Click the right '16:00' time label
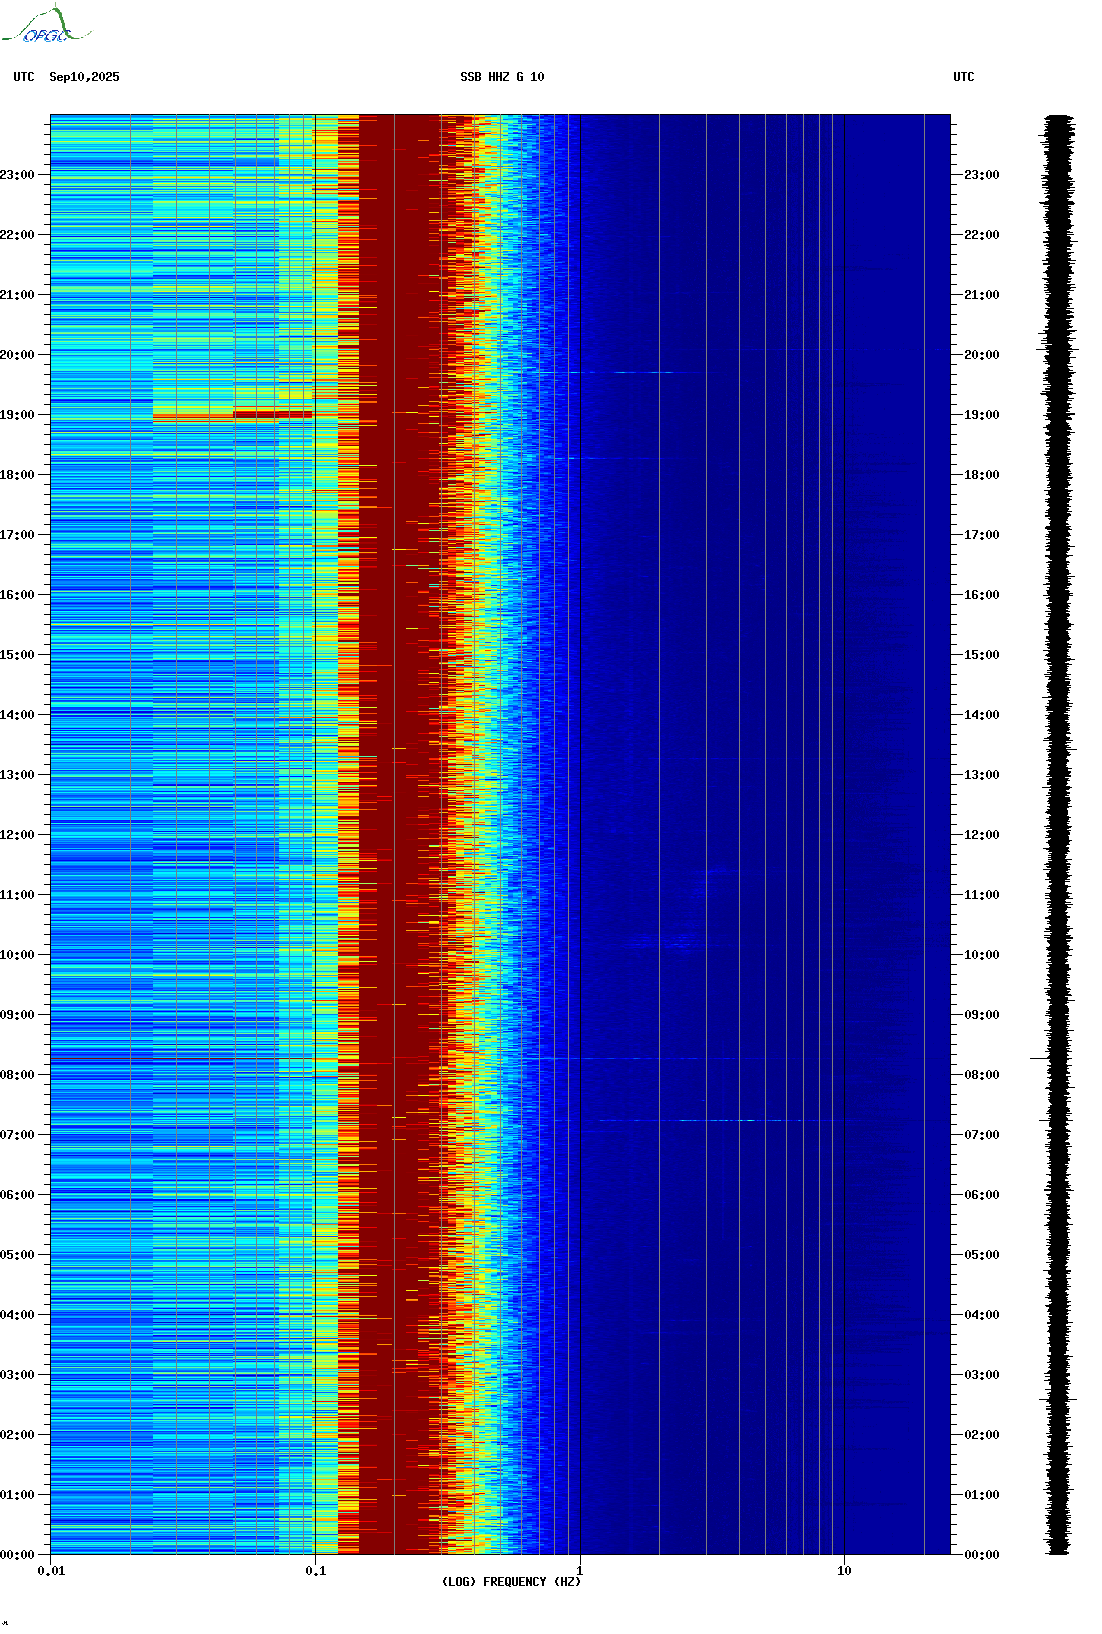Screen dimensions: 1102x1634 click(x=981, y=595)
